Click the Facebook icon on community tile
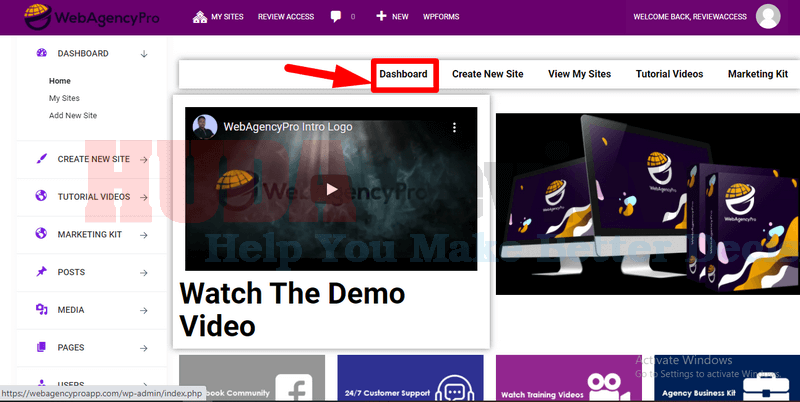 [x=294, y=389]
